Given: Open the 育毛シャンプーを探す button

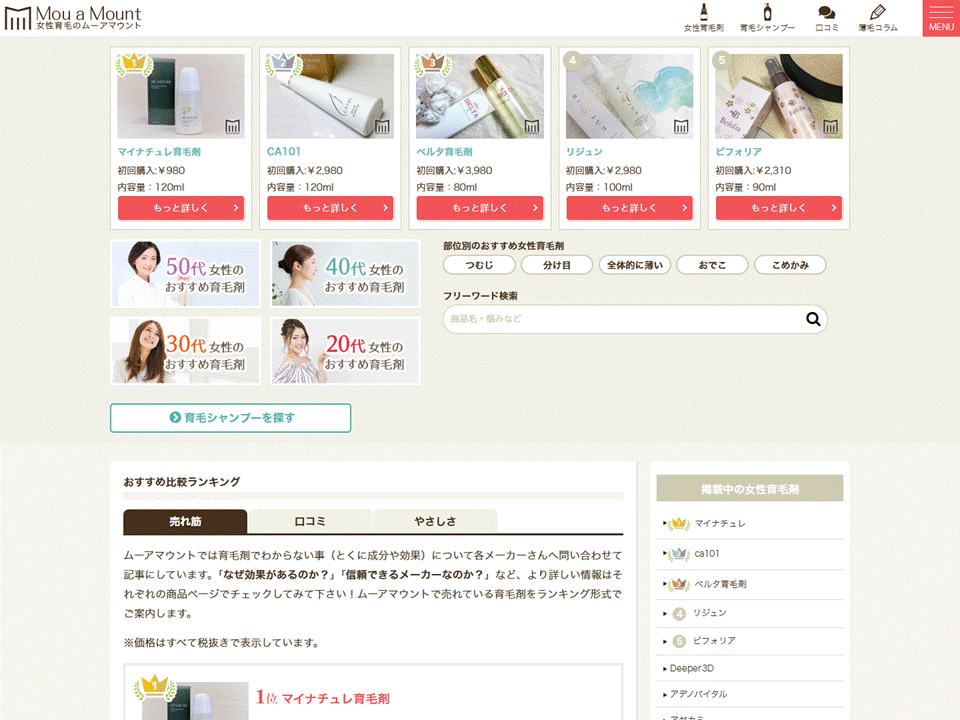Looking at the screenshot, I should 230,418.
